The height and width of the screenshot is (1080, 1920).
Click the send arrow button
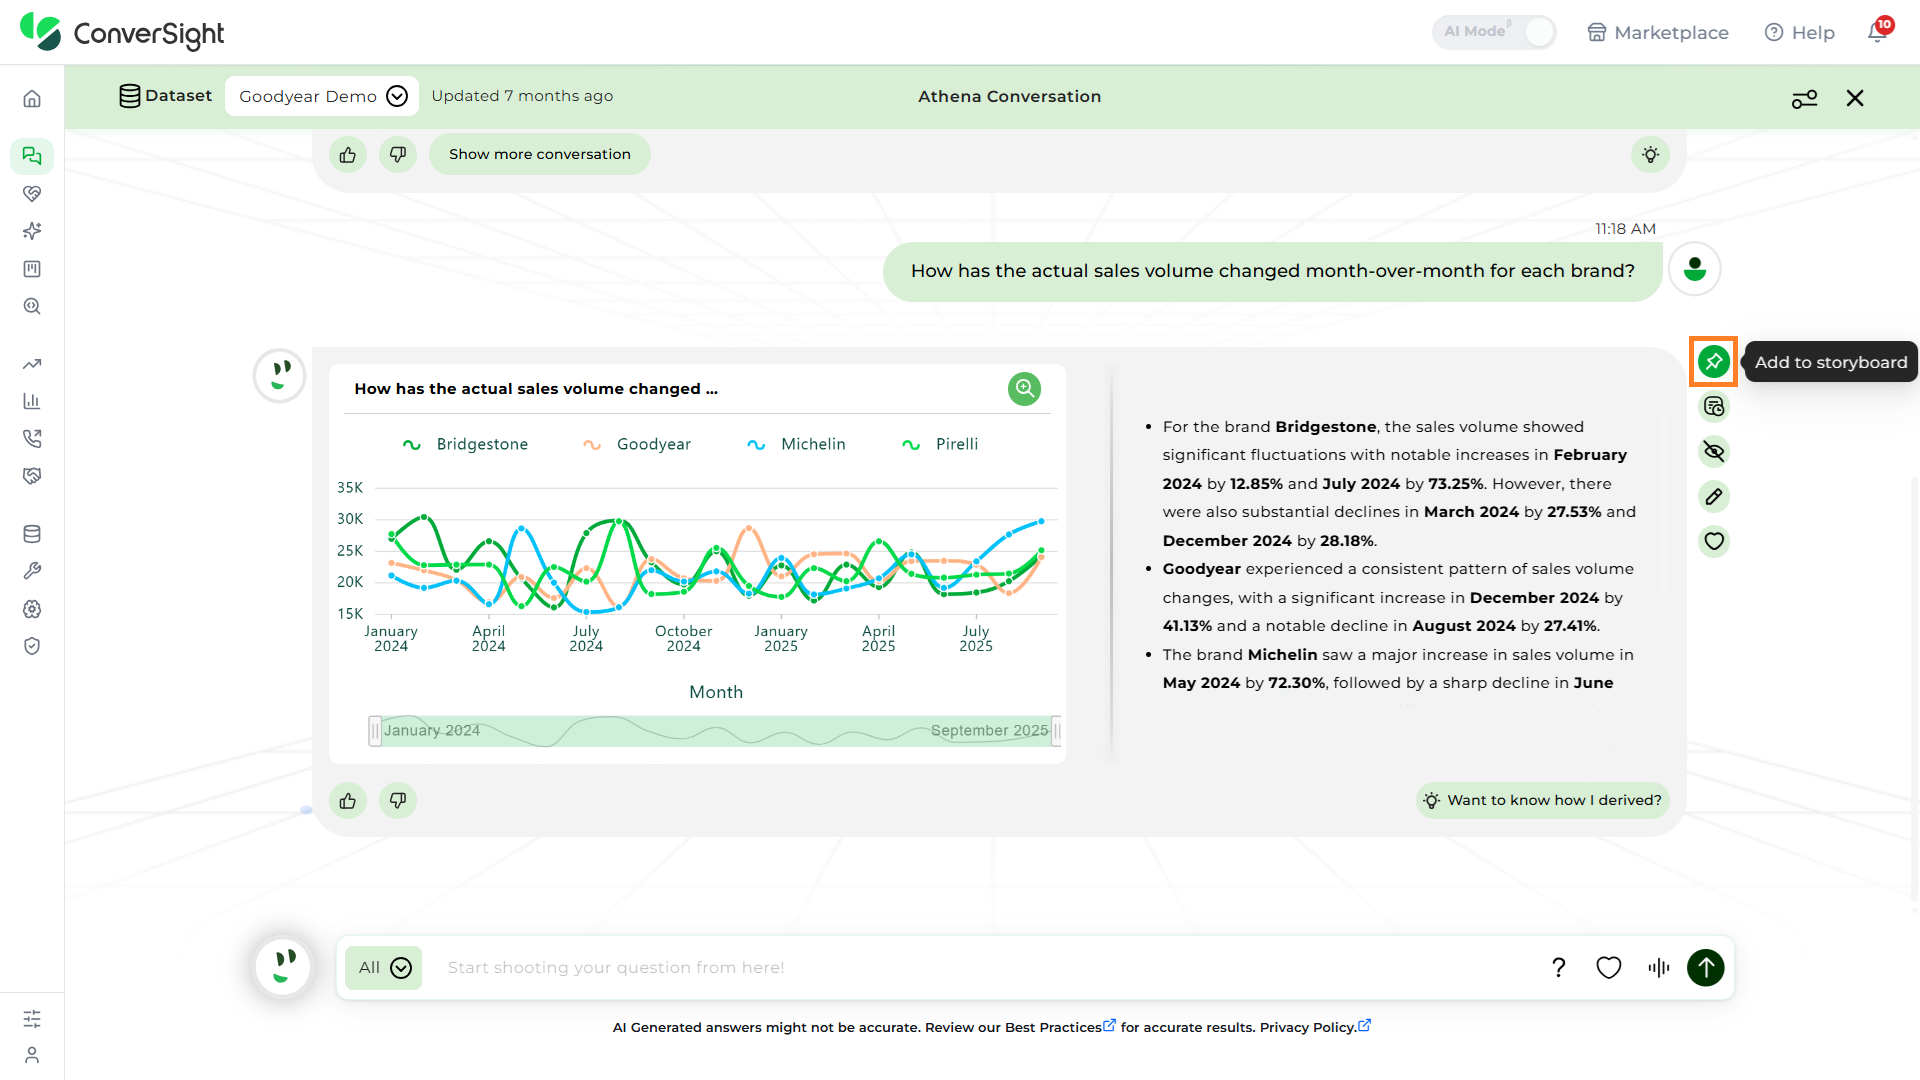tap(1706, 967)
